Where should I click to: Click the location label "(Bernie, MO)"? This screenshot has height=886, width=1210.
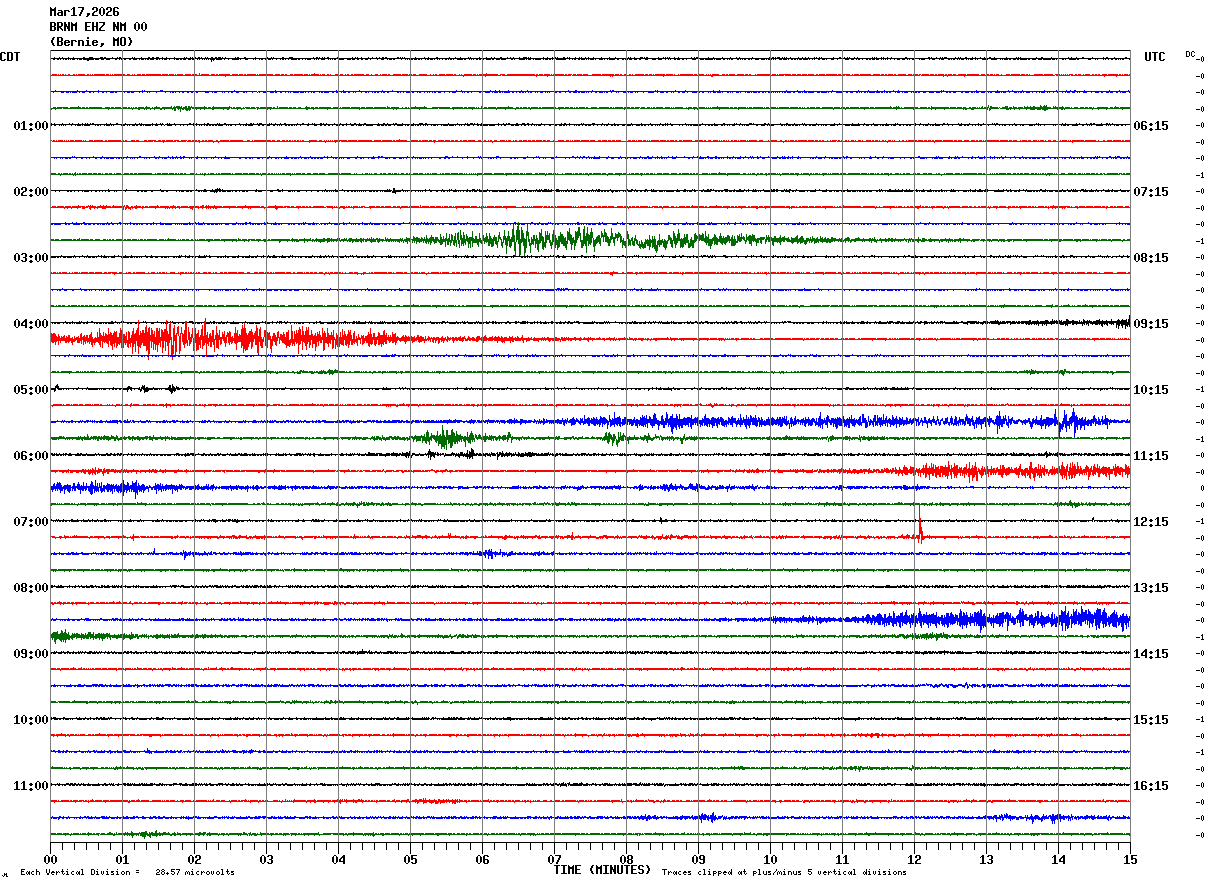click(x=91, y=42)
